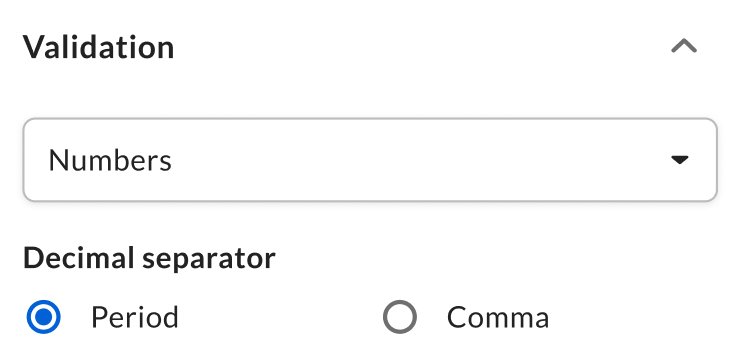Click the Numbers text in the combo box
Screen dimensions: 742x362
[x=110, y=160]
